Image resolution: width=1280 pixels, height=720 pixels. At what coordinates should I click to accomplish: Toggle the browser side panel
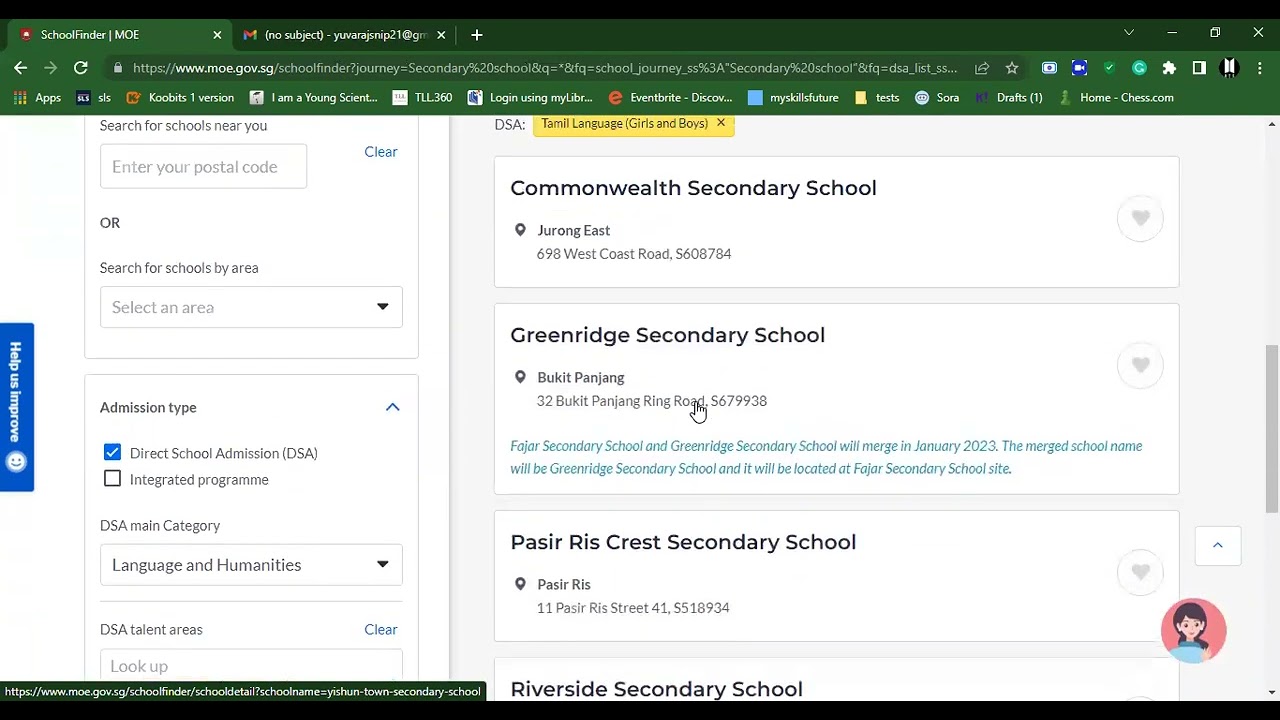[x=1199, y=68]
